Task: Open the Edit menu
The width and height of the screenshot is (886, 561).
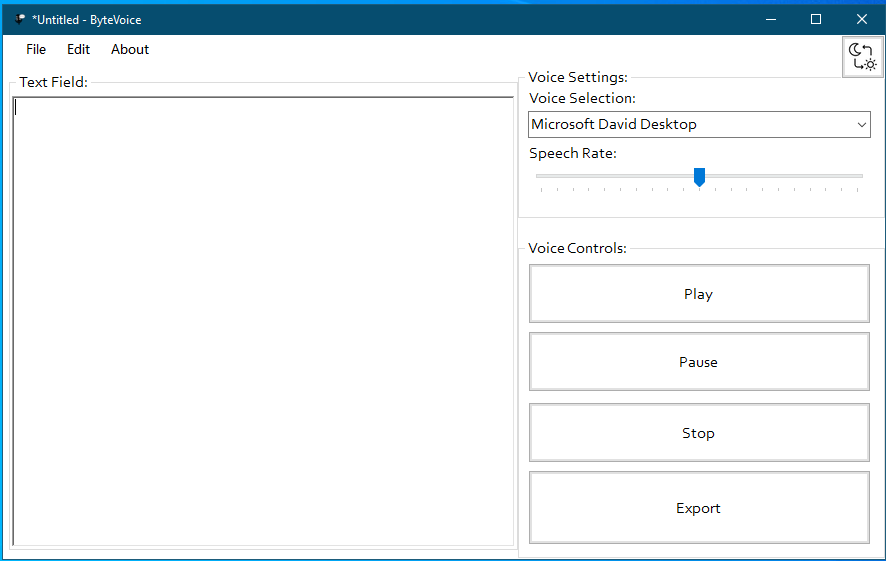Action: pyautogui.click(x=78, y=50)
